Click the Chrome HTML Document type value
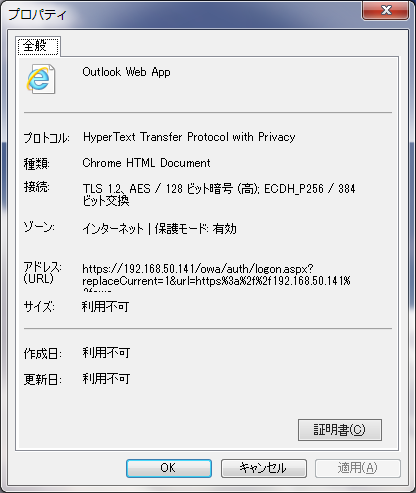 point(146,163)
